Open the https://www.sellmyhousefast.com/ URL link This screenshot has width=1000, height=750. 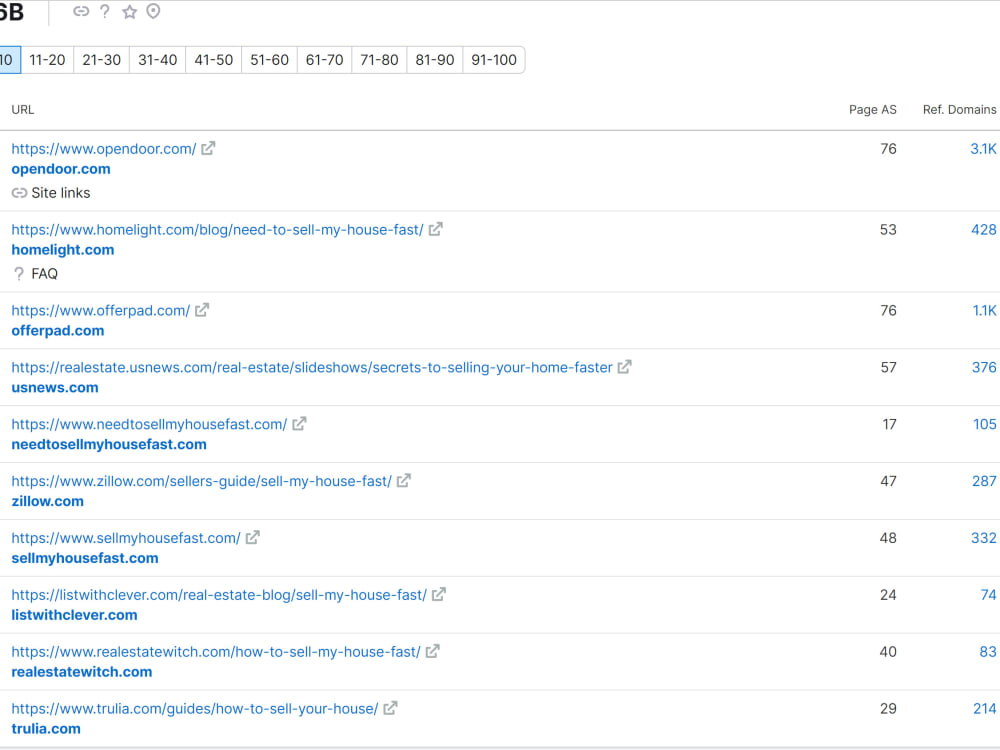(x=126, y=538)
